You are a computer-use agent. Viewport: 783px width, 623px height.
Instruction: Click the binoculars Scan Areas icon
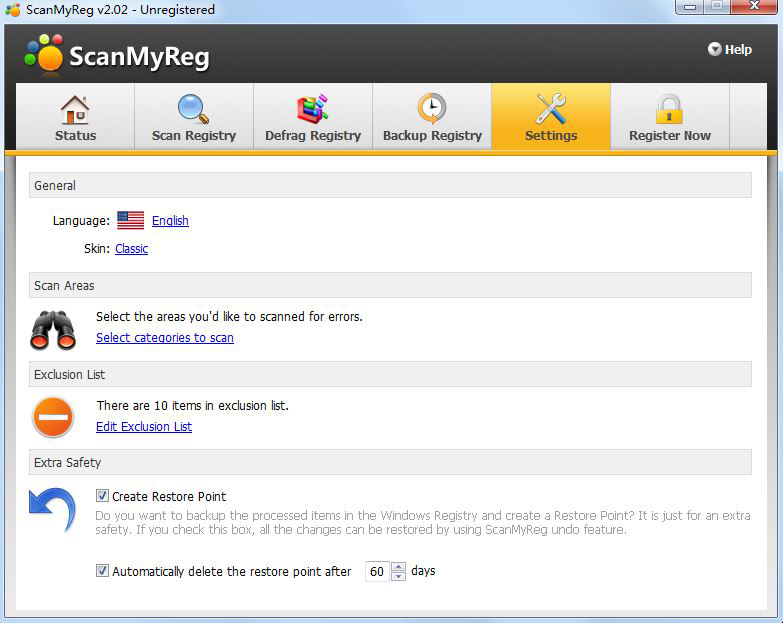[x=53, y=329]
